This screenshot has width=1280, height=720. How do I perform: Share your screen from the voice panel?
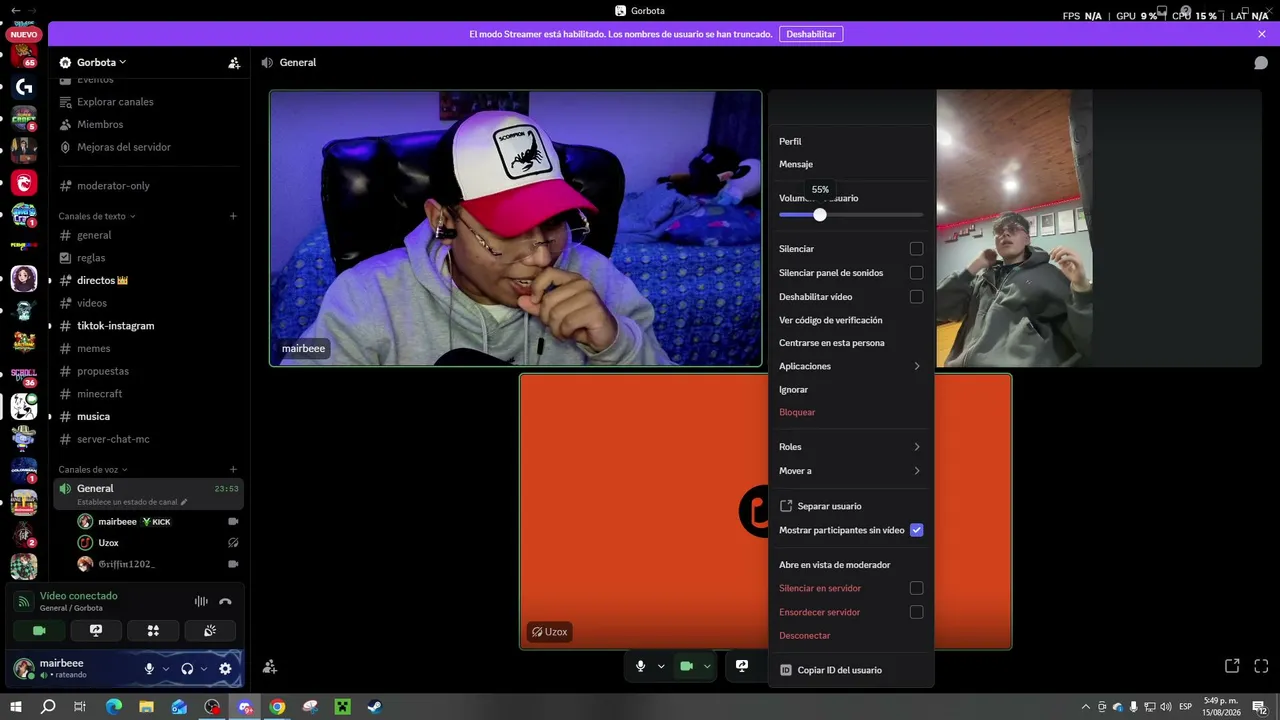tap(96, 631)
